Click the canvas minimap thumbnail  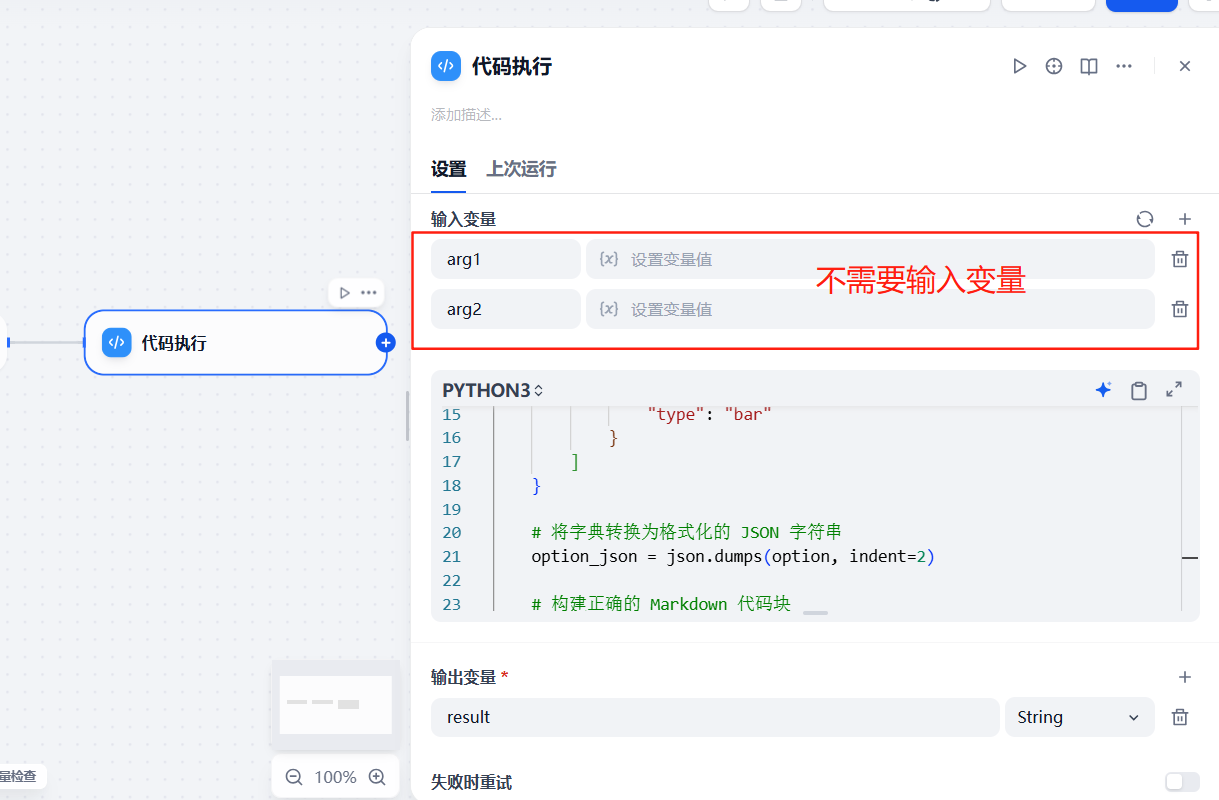335,704
